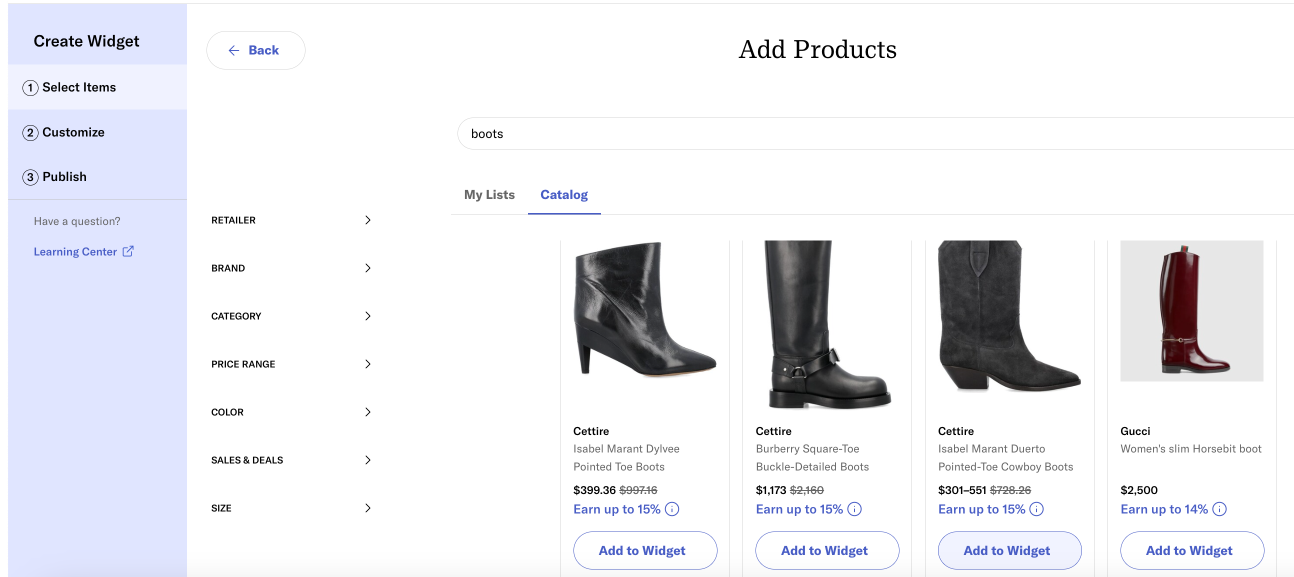Click the step 2 circle icon
The height and width of the screenshot is (577, 1294).
(x=31, y=132)
